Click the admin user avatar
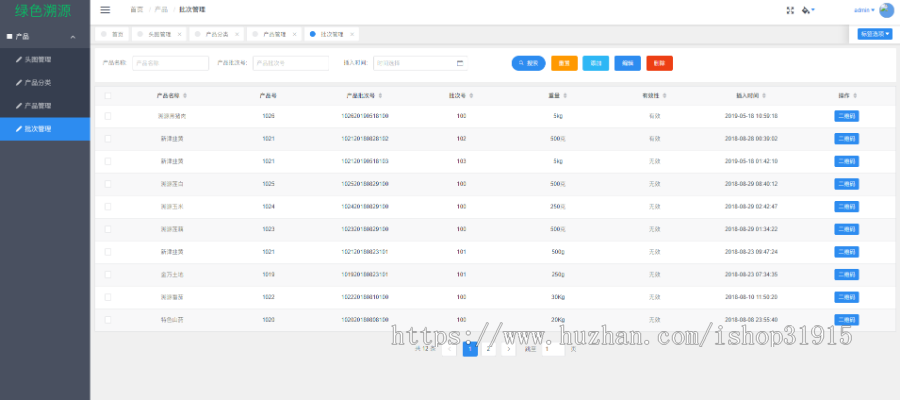 pyautogui.click(x=886, y=10)
